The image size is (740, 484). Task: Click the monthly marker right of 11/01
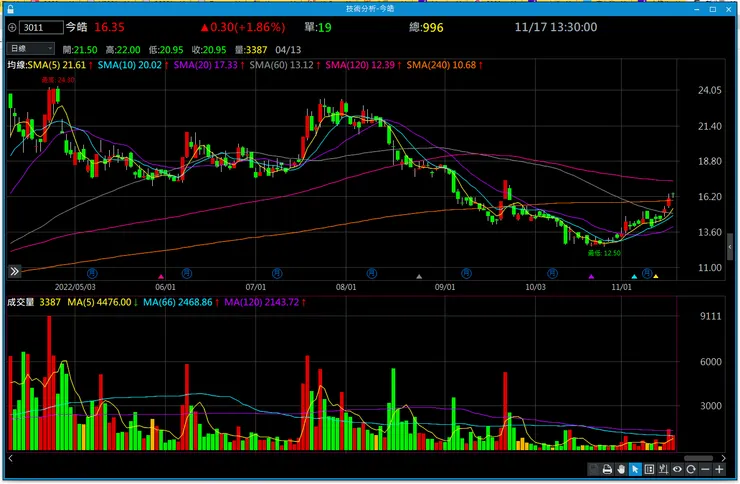click(x=647, y=273)
